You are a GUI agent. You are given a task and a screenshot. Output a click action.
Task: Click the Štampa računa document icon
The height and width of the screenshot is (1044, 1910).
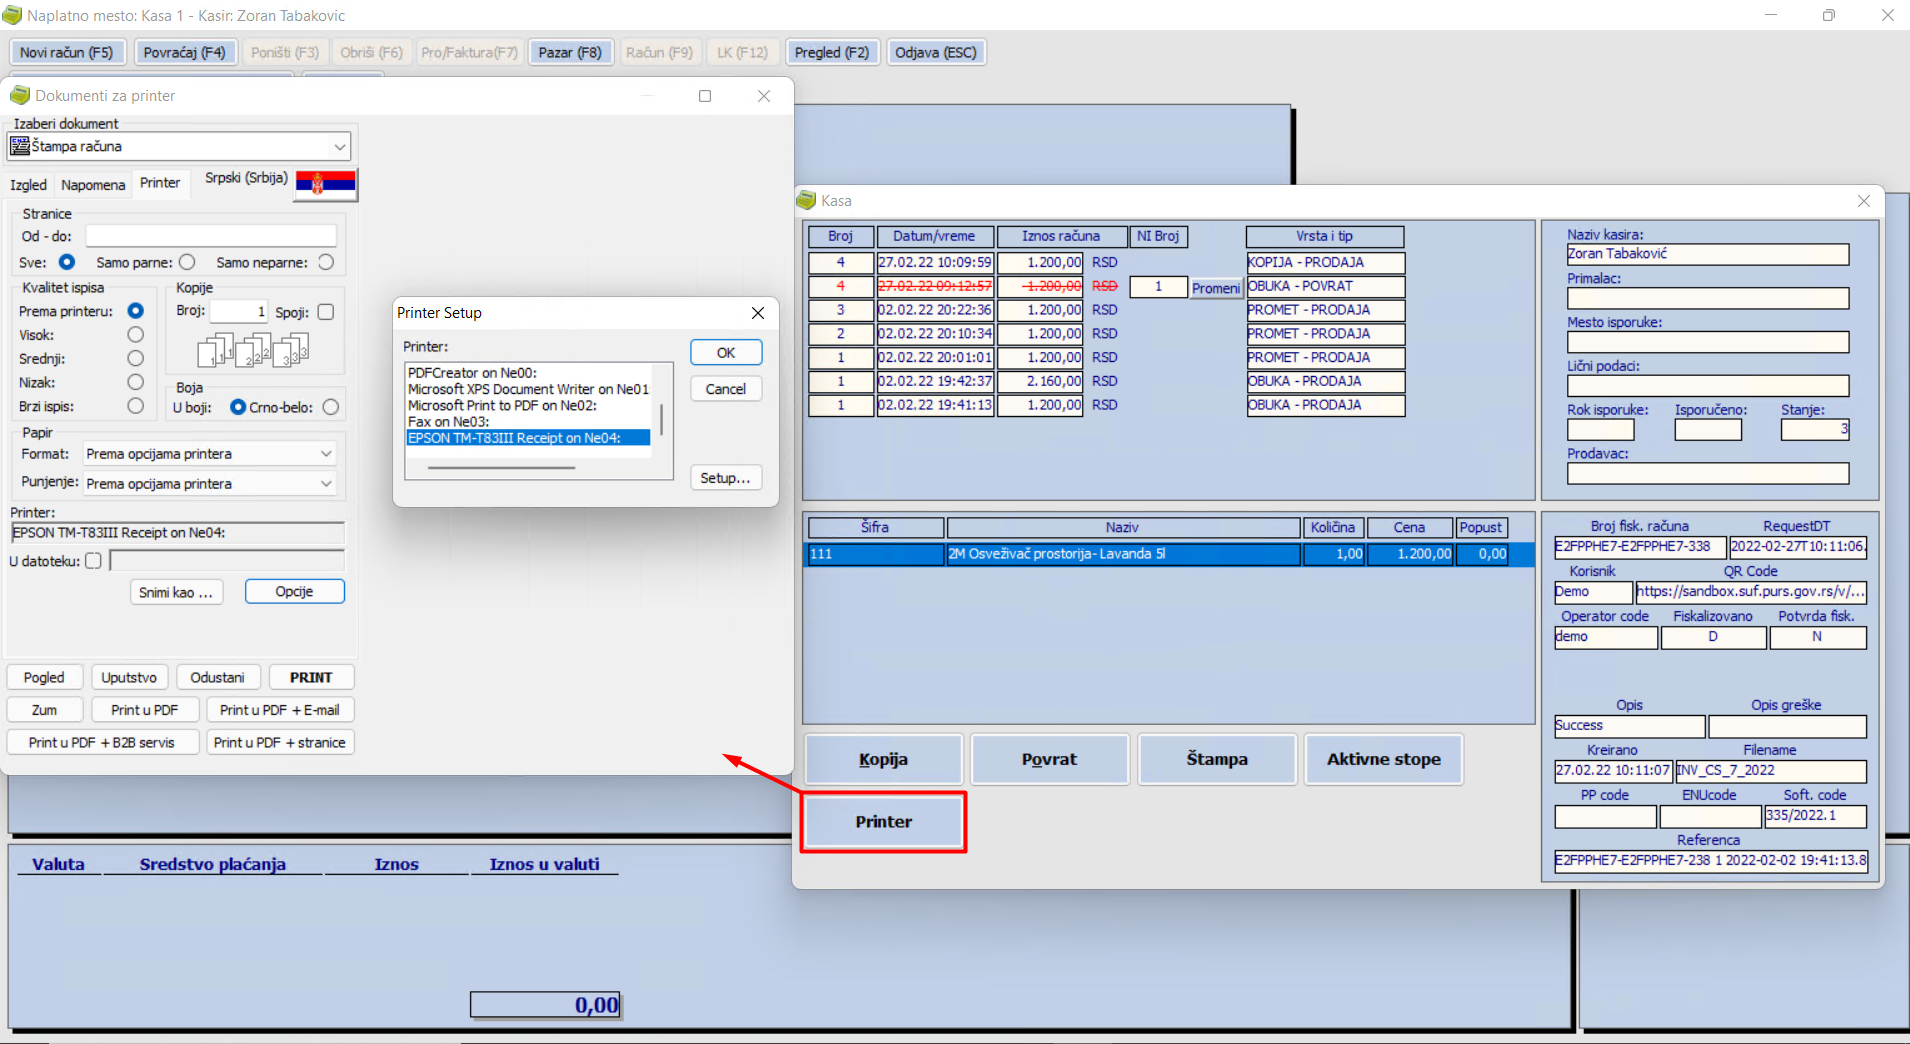(x=19, y=146)
